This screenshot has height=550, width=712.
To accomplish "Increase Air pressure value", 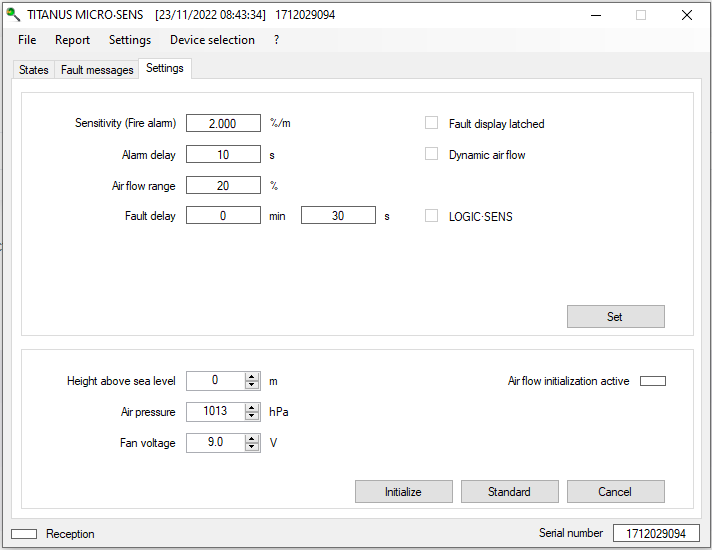I will 252,407.
